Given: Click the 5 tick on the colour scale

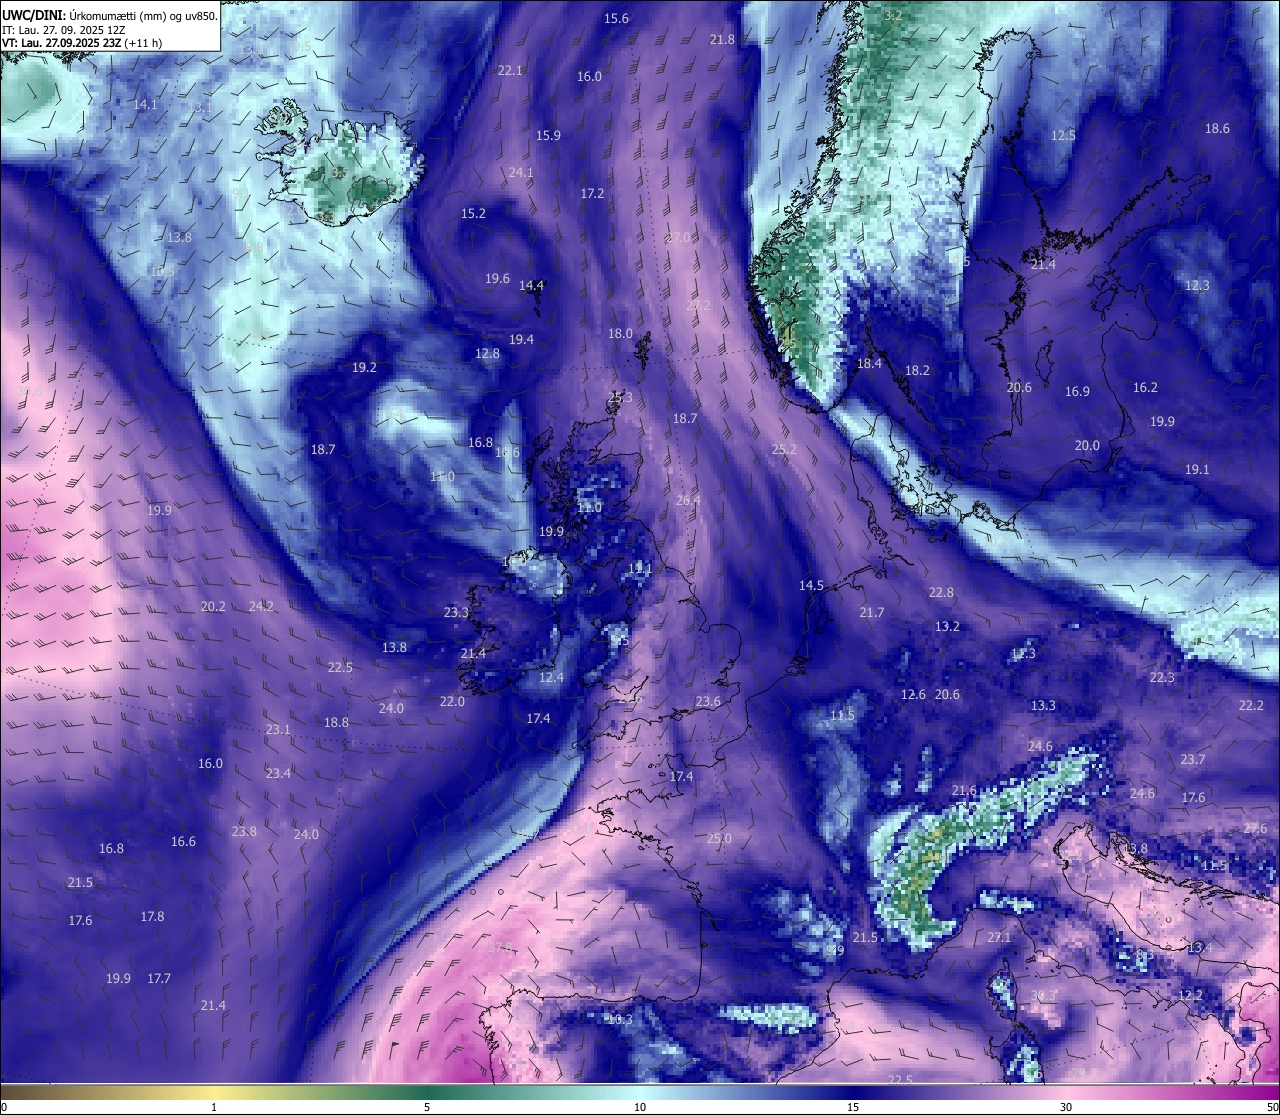Looking at the screenshot, I should (427, 1107).
